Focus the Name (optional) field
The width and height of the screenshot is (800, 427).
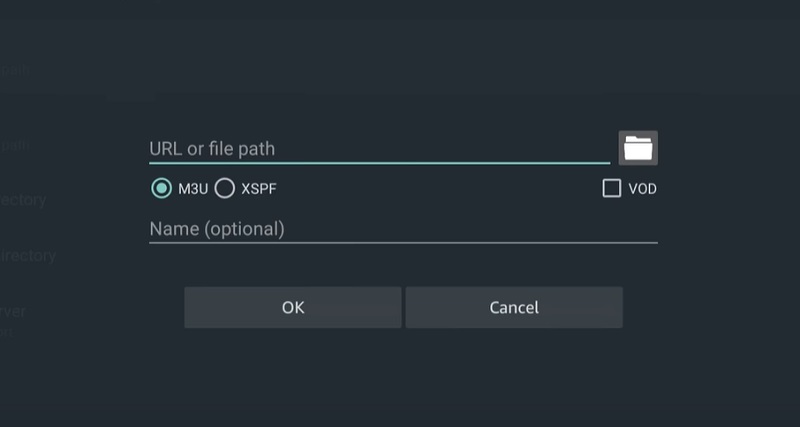(403, 229)
